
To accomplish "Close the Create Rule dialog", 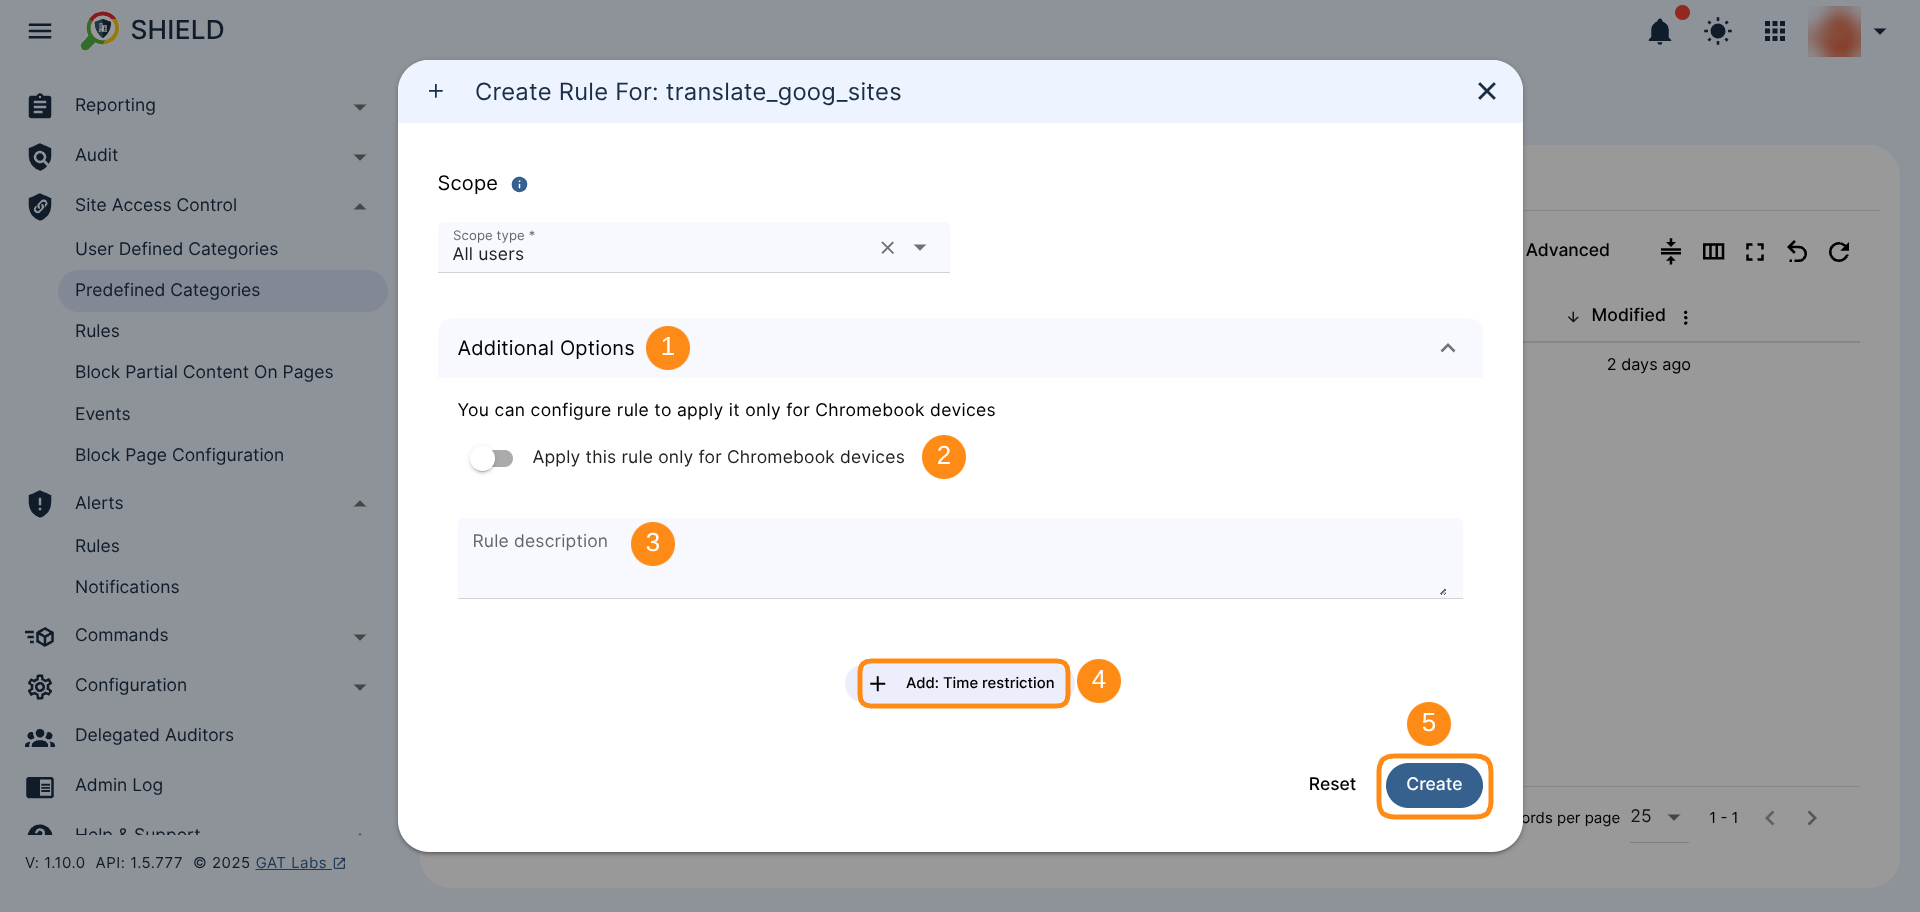I will point(1487,92).
